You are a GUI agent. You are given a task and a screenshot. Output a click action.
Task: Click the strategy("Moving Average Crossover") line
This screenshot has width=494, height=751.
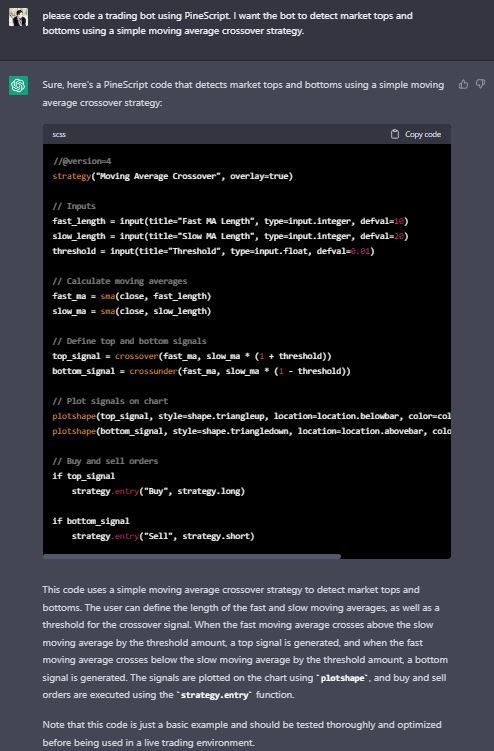coord(172,176)
